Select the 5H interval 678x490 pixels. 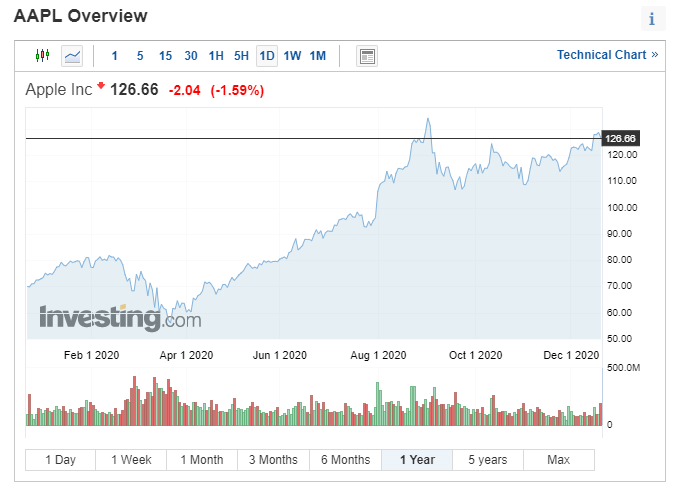click(241, 55)
